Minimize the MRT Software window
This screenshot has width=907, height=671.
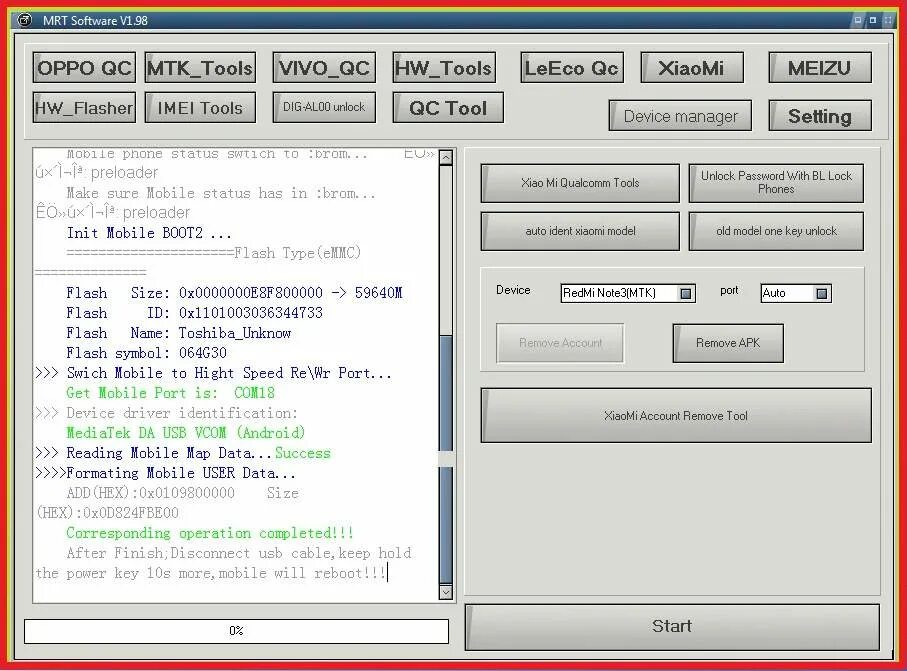[x=858, y=20]
